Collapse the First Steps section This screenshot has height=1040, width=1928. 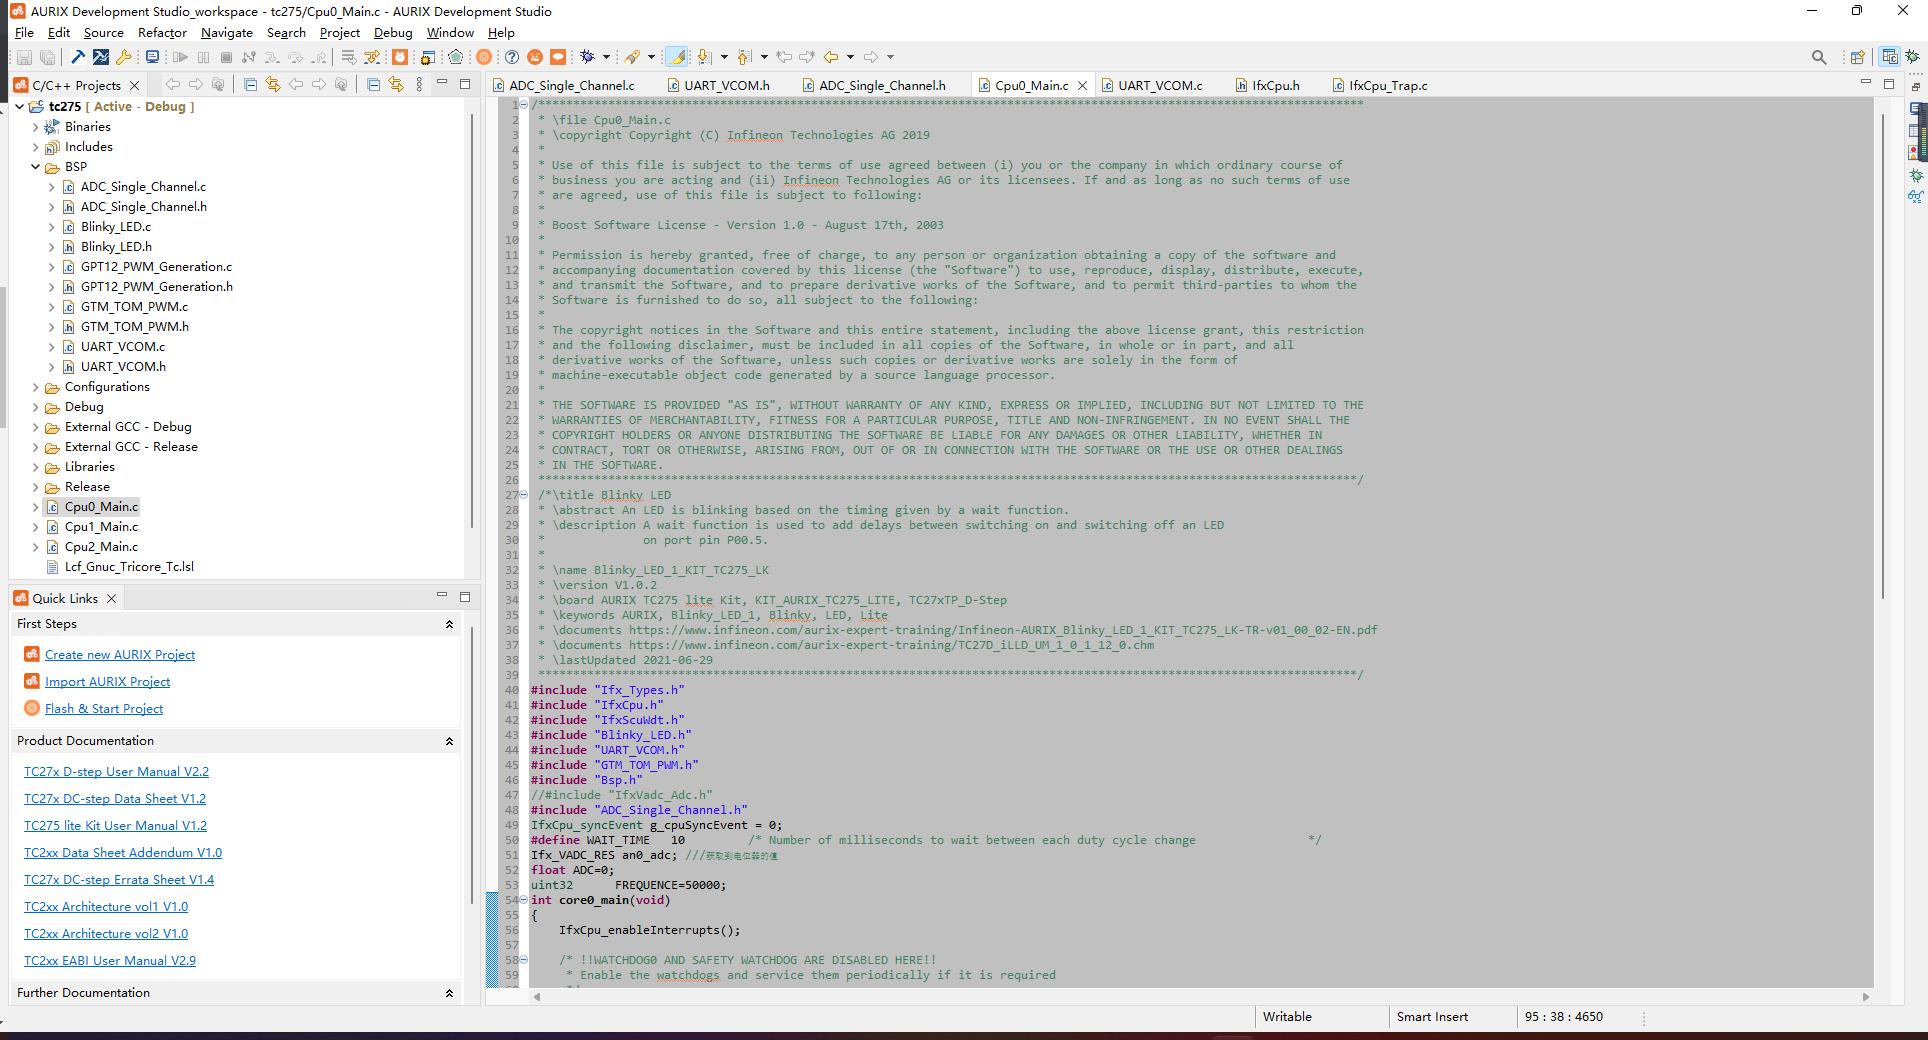(x=449, y=624)
